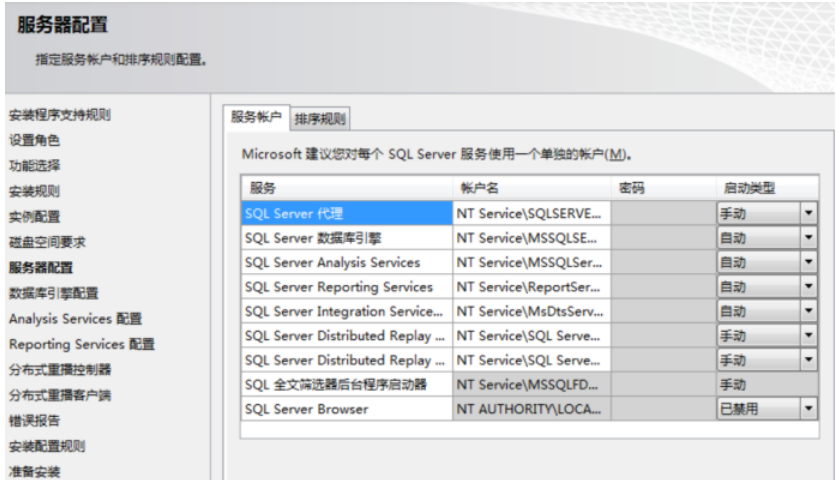The height and width of the screenshot is (480, 837).
Task: Open startup type dropdown for Reporting Services
Action: point(809,287)
